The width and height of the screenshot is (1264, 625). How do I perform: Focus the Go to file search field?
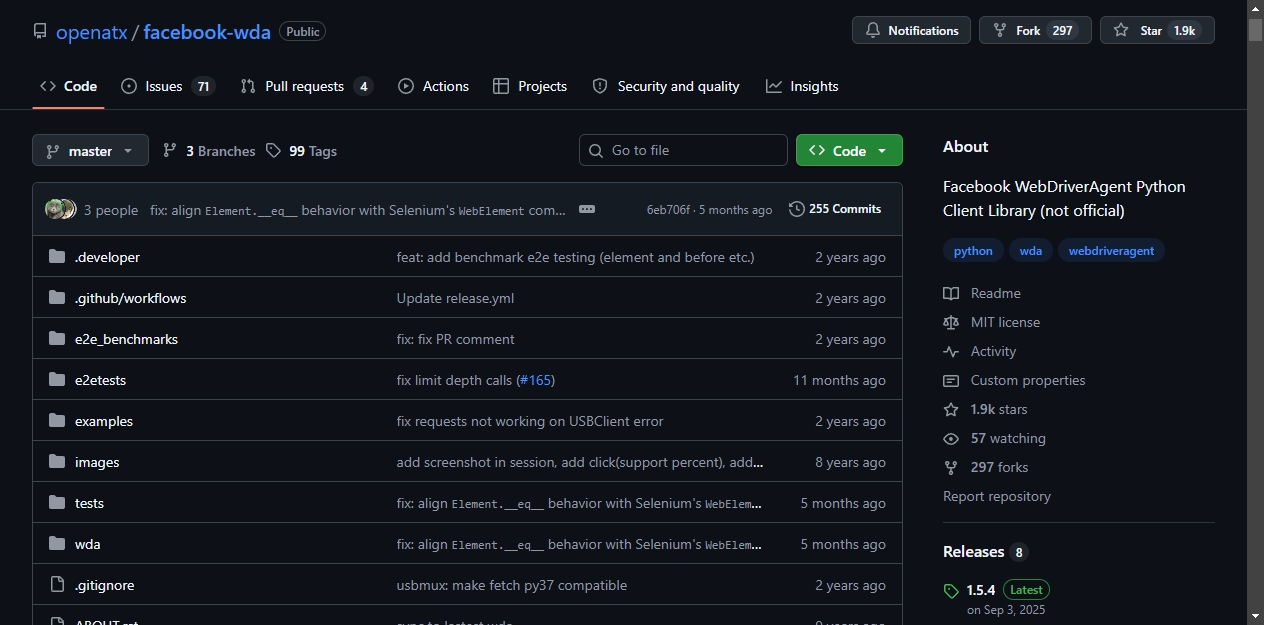[683, 150]
